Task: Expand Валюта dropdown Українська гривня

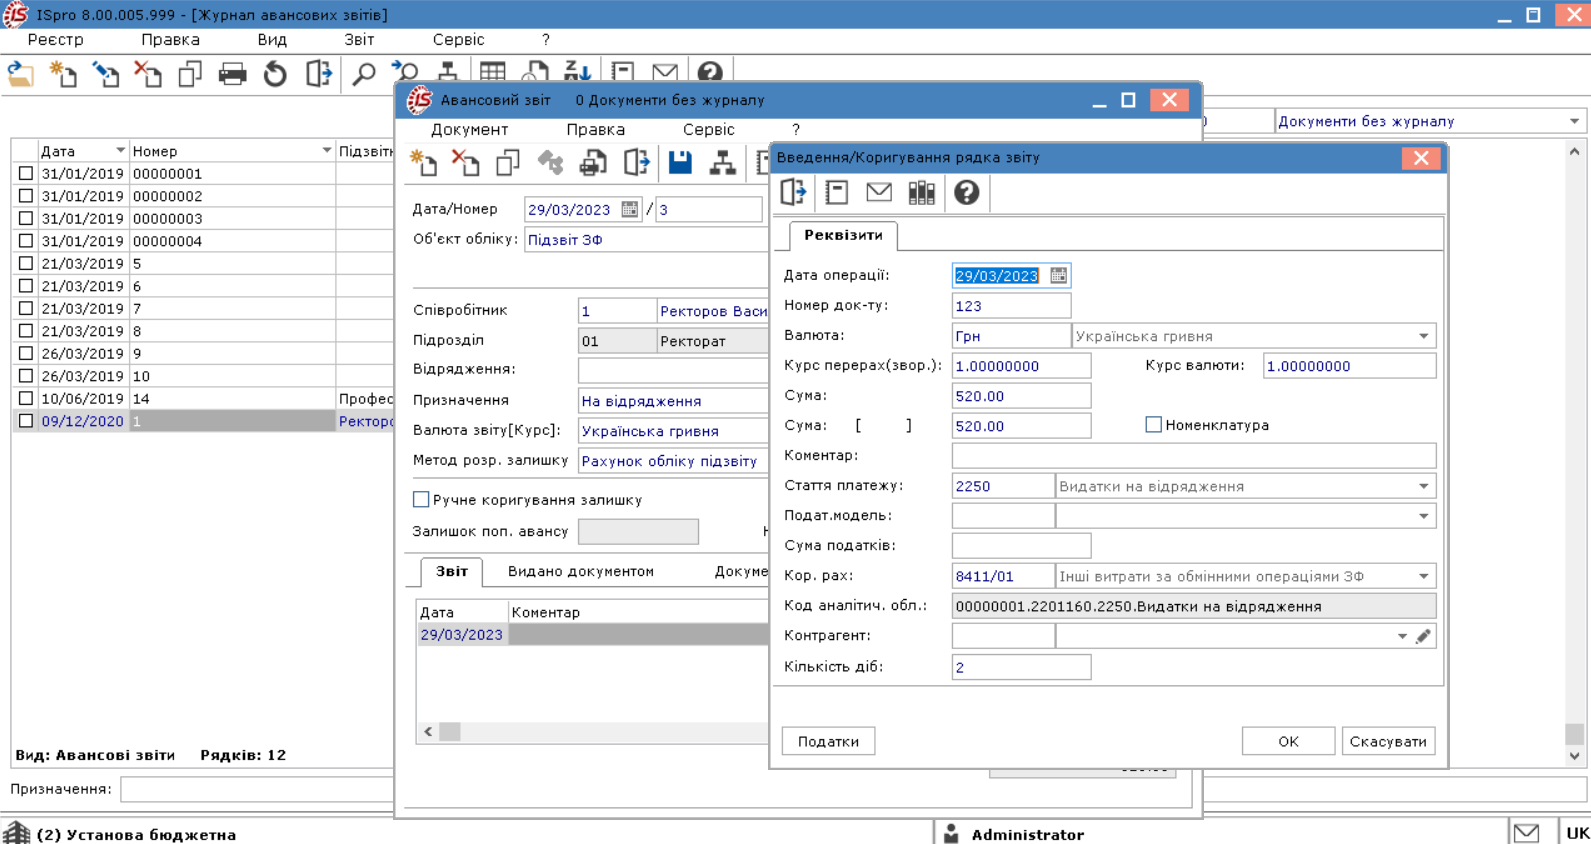Action: [x=1424, y=336]
